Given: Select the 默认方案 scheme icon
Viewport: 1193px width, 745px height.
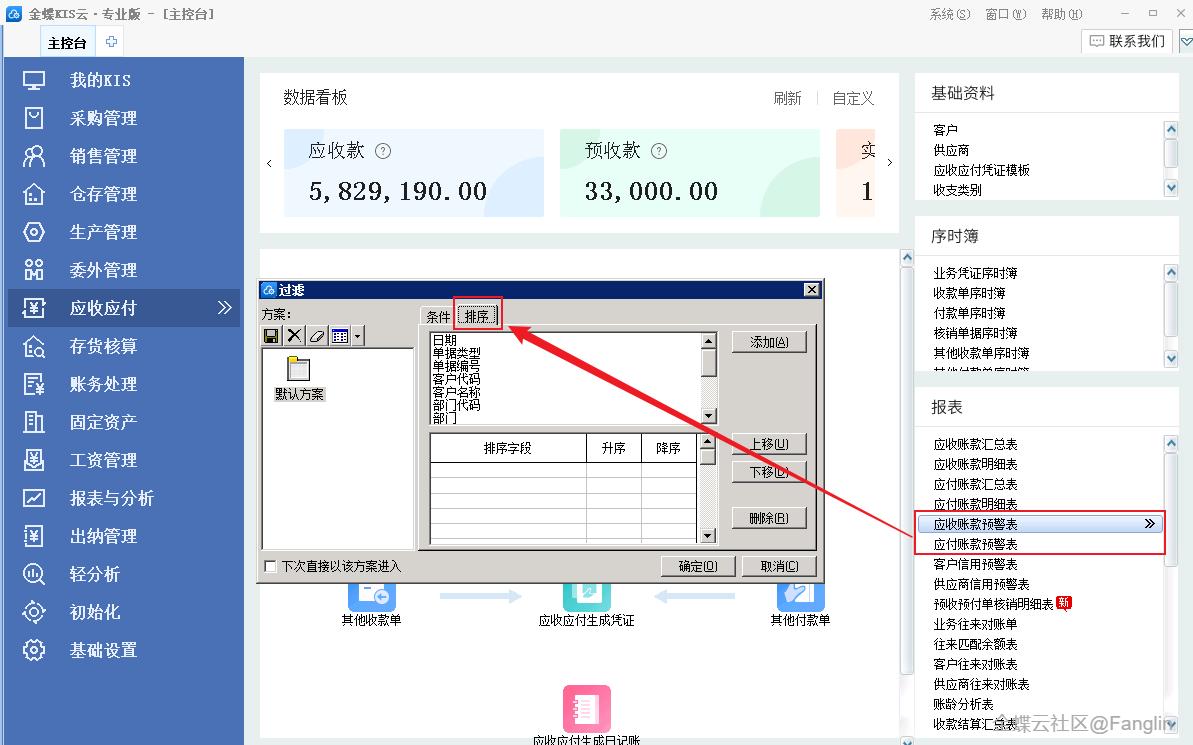Looking at the screenshot, I should coord(298,371).
